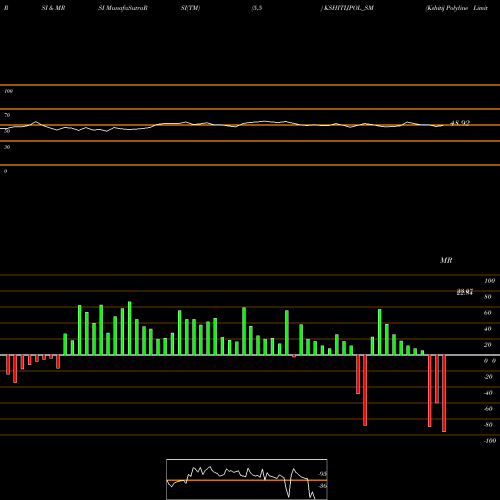Click the RSI axis label 70
This screenshot has width=500, height=500.
click(7, 115)
